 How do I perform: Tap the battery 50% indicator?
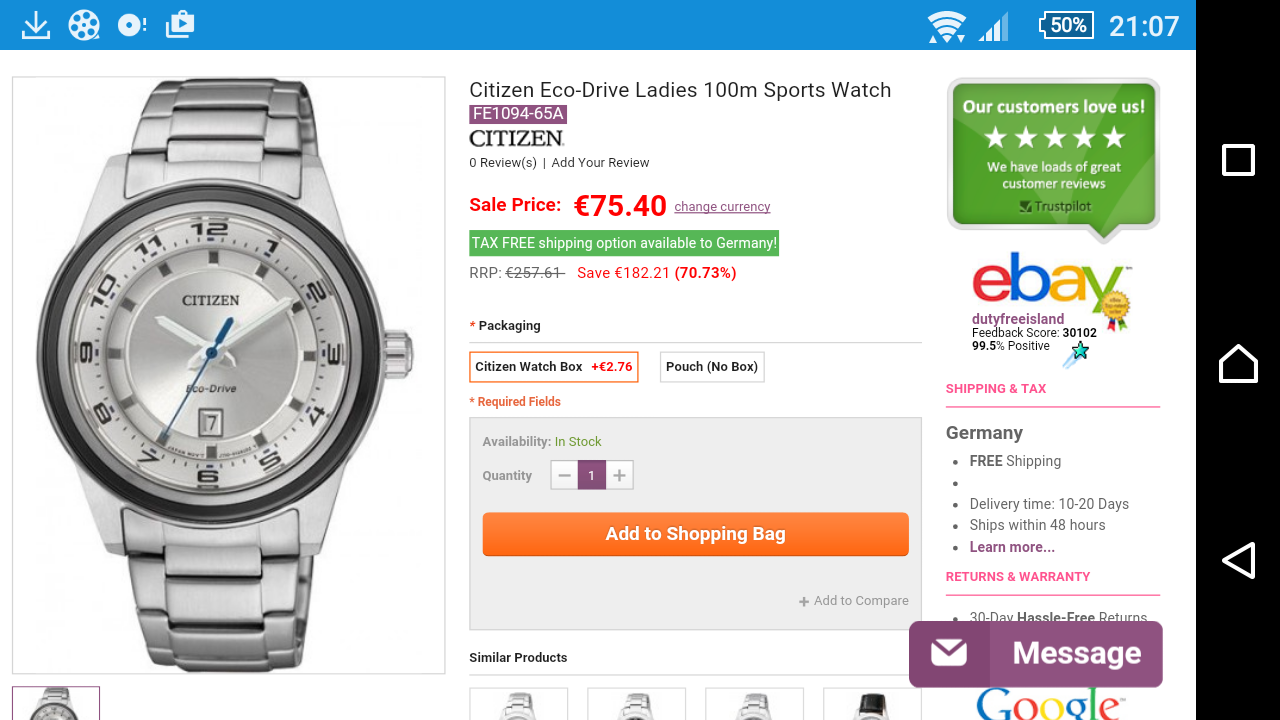pos(1066,25)
